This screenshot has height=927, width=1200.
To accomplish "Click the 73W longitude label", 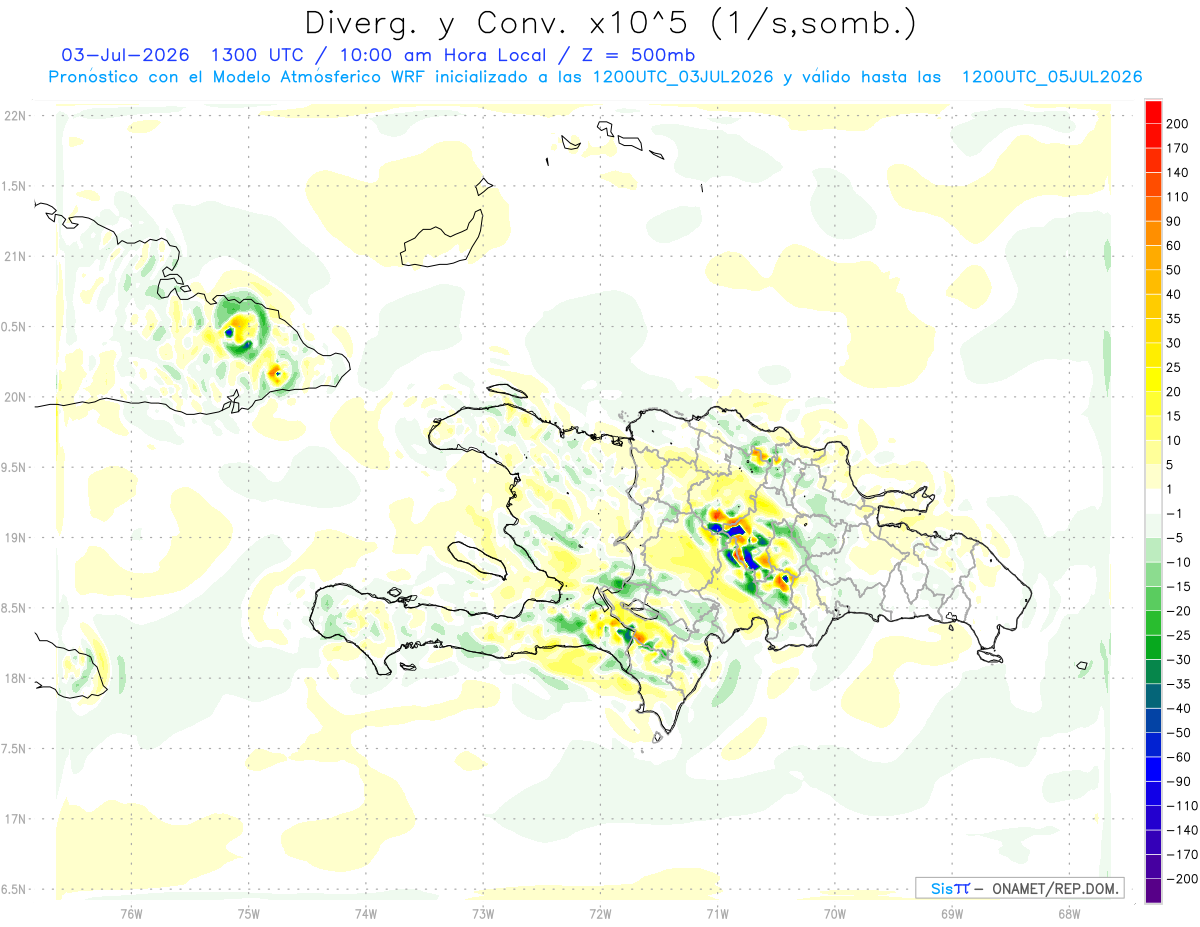I will pyautogui.click(x=483, y=913).
